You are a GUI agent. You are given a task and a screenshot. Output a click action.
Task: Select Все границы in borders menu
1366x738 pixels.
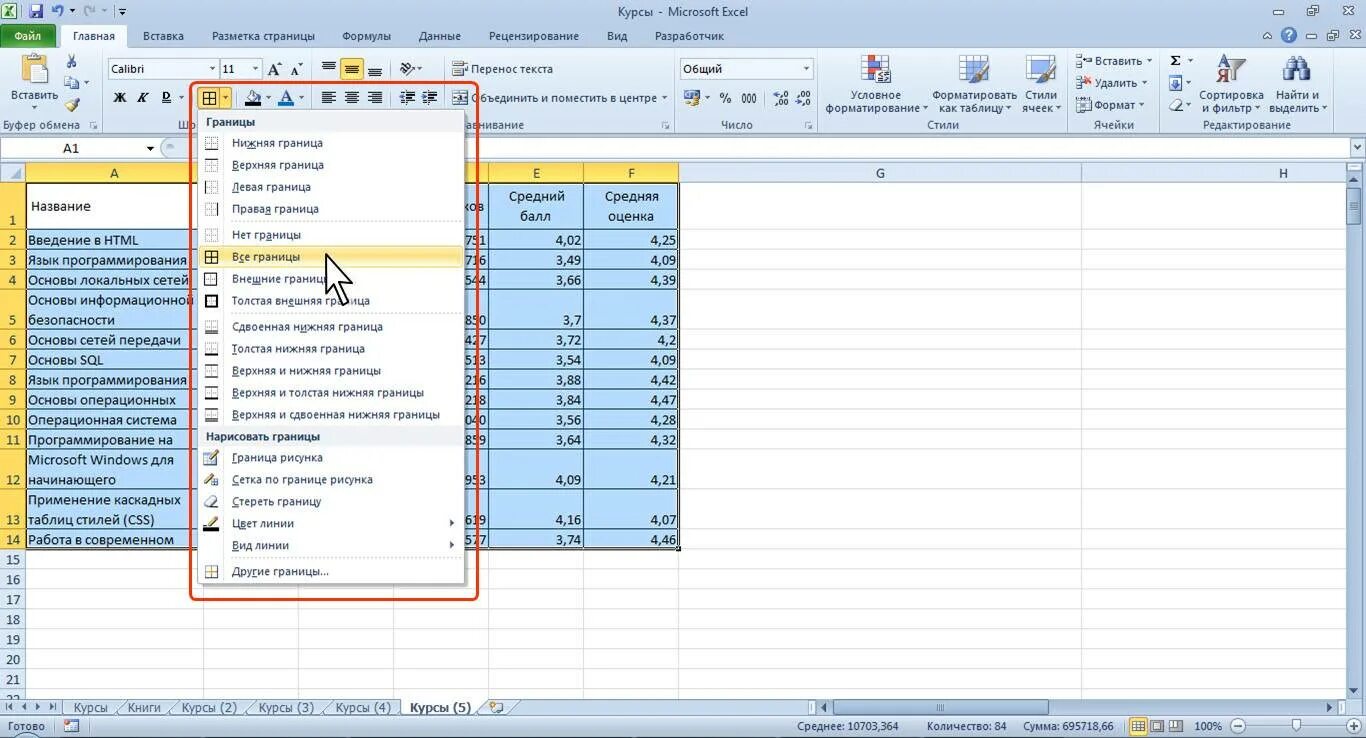pos(331,257)
